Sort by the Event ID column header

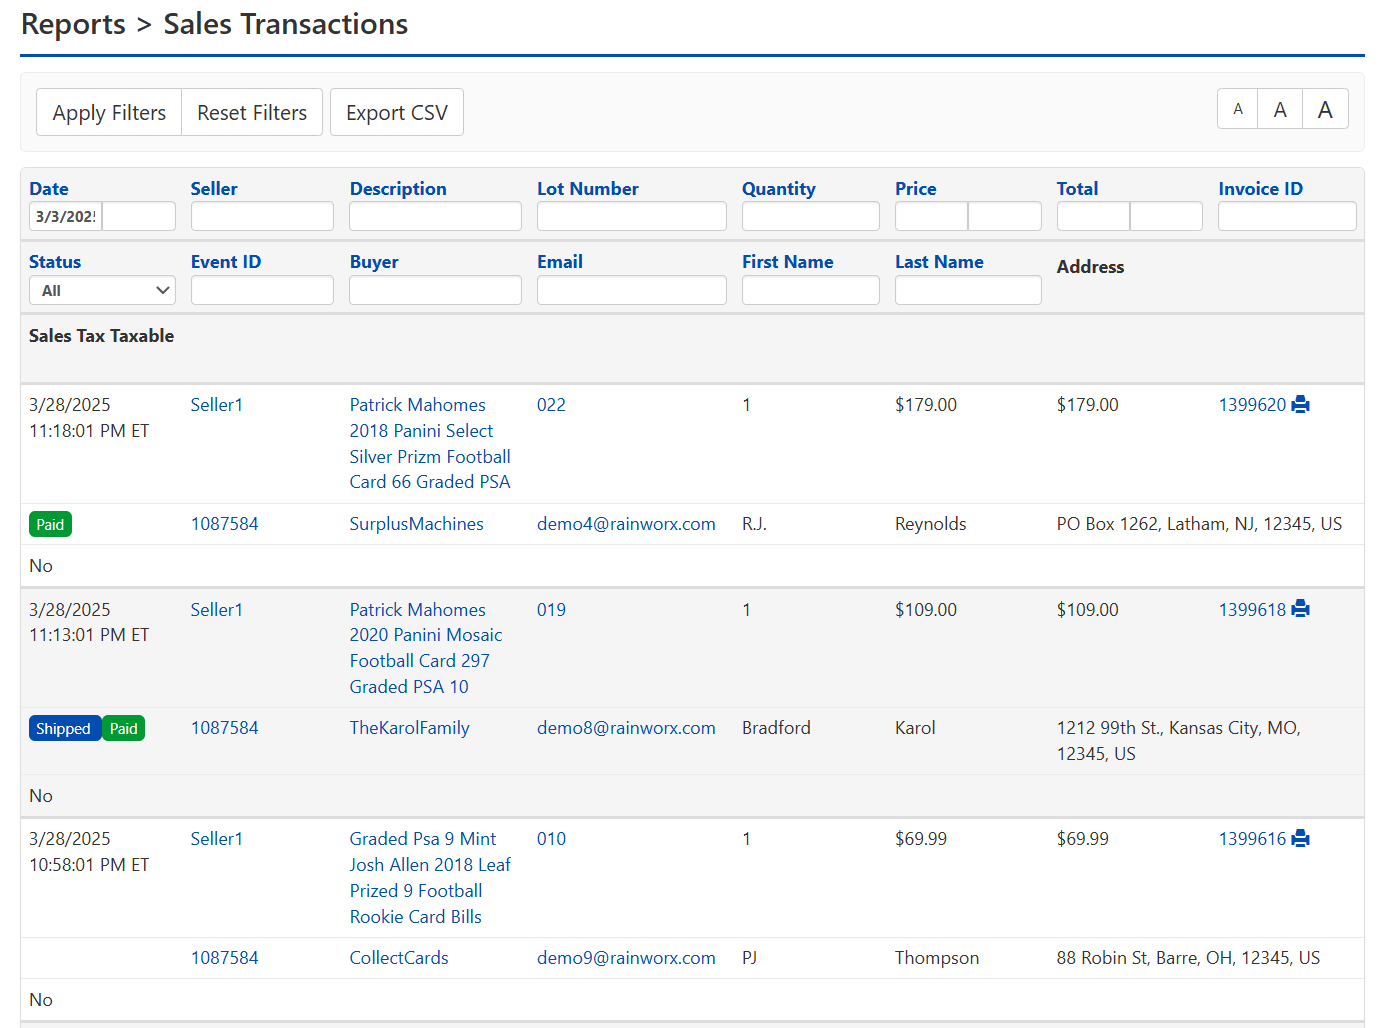point(226,261)
